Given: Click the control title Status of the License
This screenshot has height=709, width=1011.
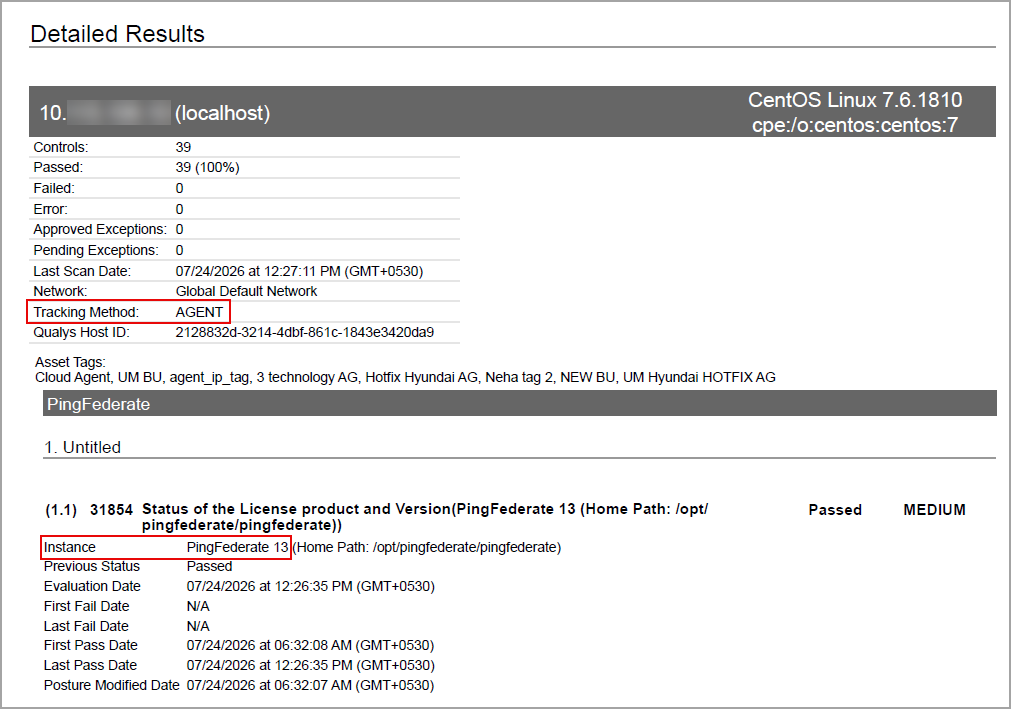Looking at the screenshot, I should 425,517.
